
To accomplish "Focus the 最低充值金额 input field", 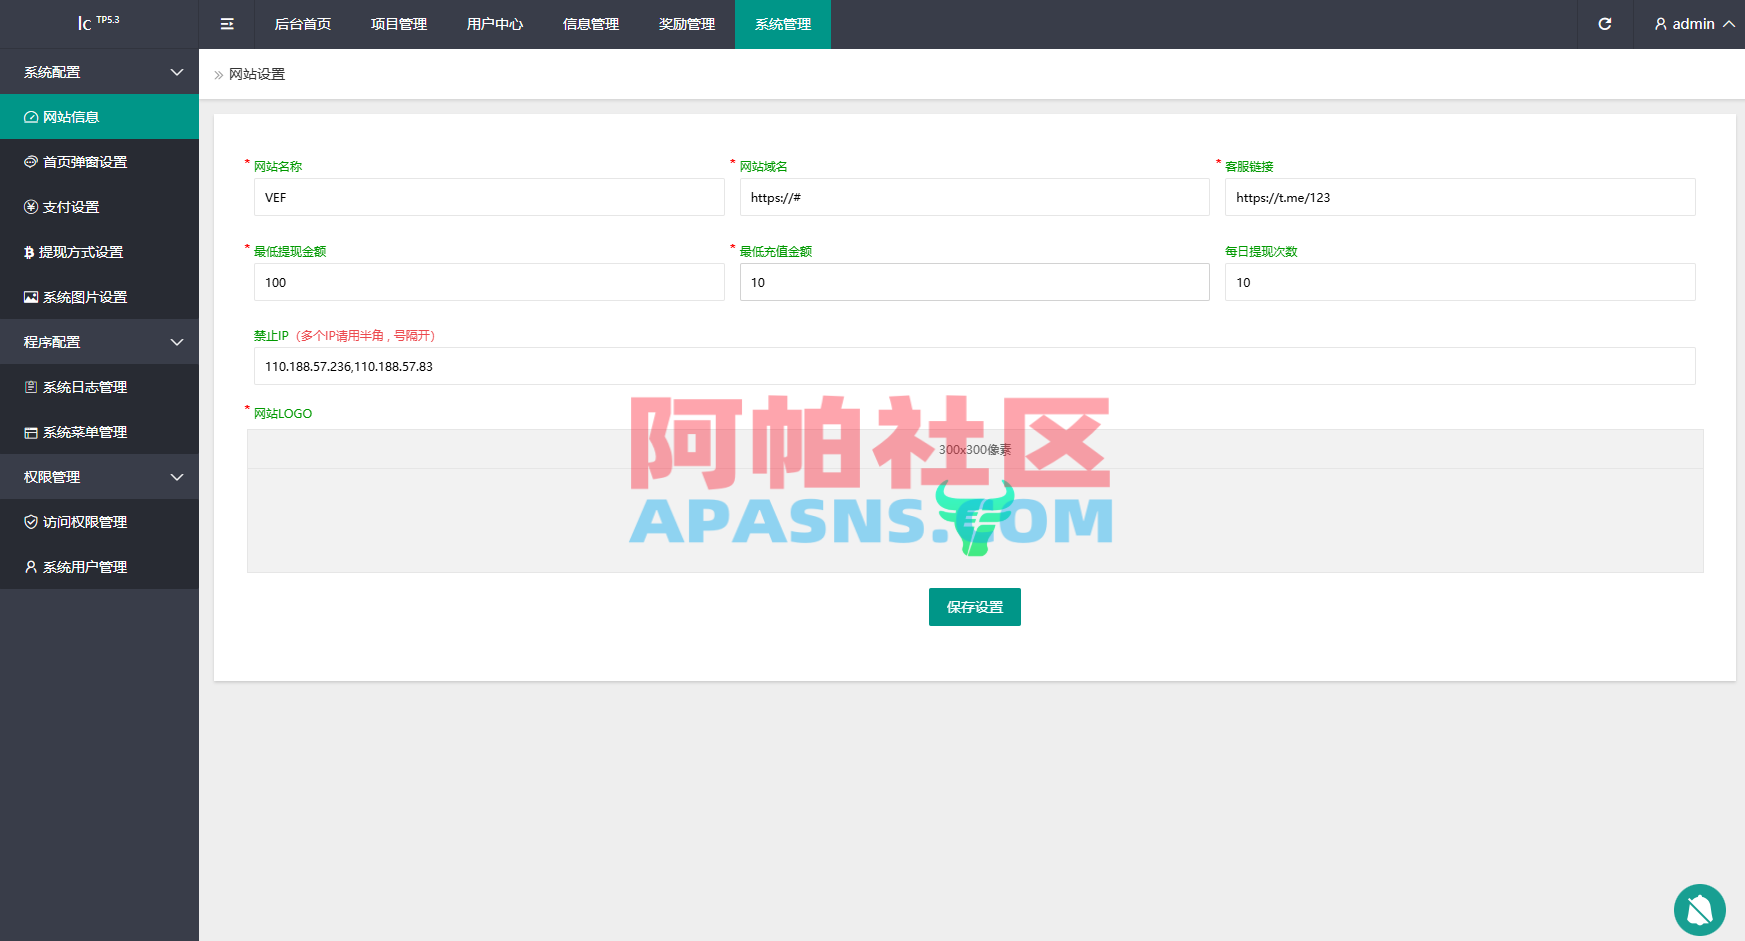I will (x=975, y=282).
